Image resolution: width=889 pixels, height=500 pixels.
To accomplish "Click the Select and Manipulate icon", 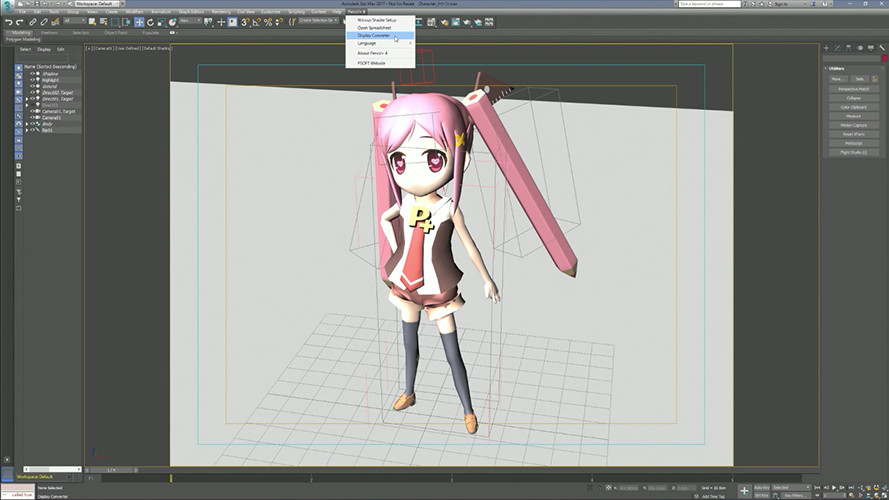I will 221,22.
